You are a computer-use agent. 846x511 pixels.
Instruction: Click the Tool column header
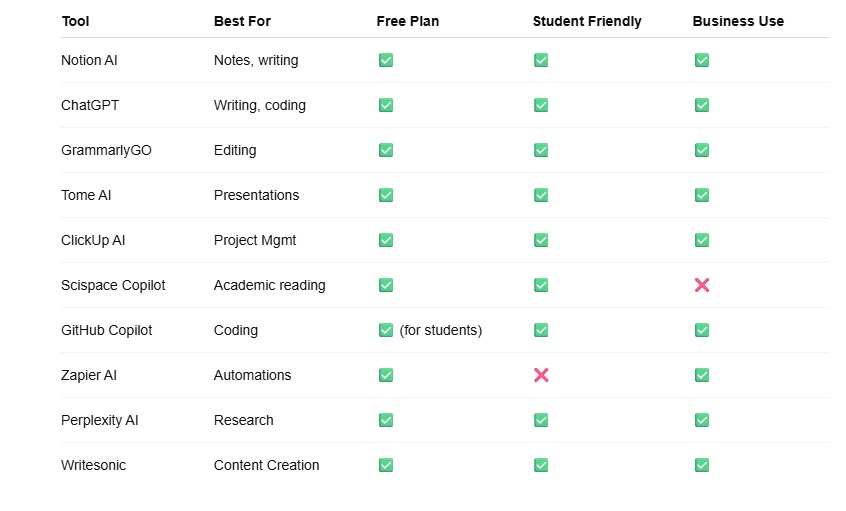pos(76,21)
